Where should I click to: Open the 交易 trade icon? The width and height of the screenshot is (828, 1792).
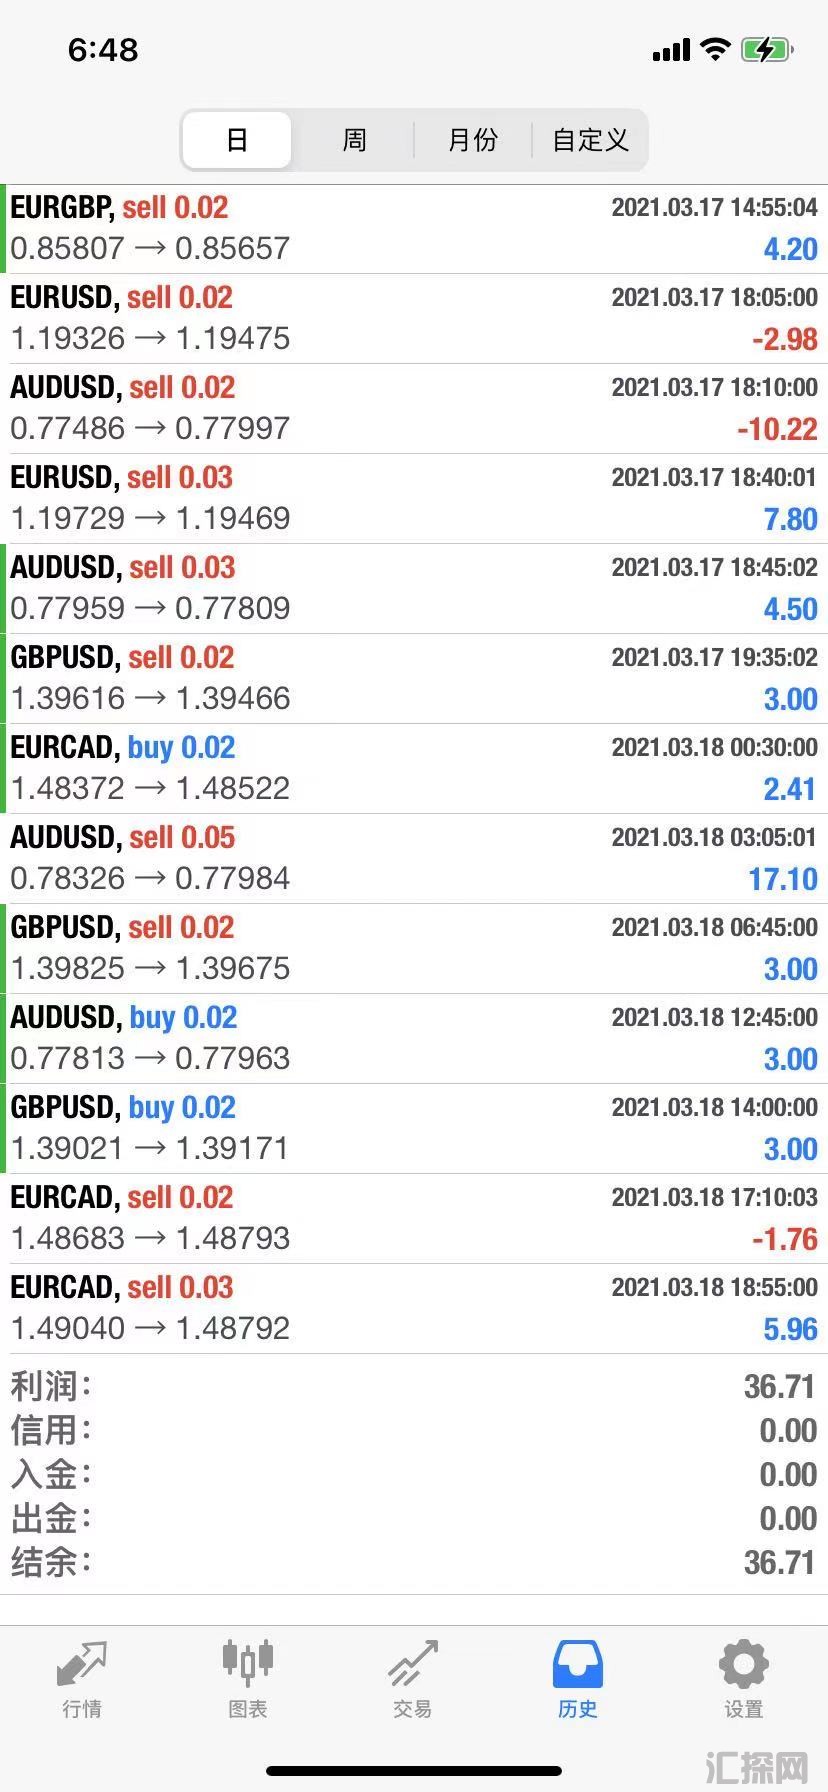(413, 1664)
